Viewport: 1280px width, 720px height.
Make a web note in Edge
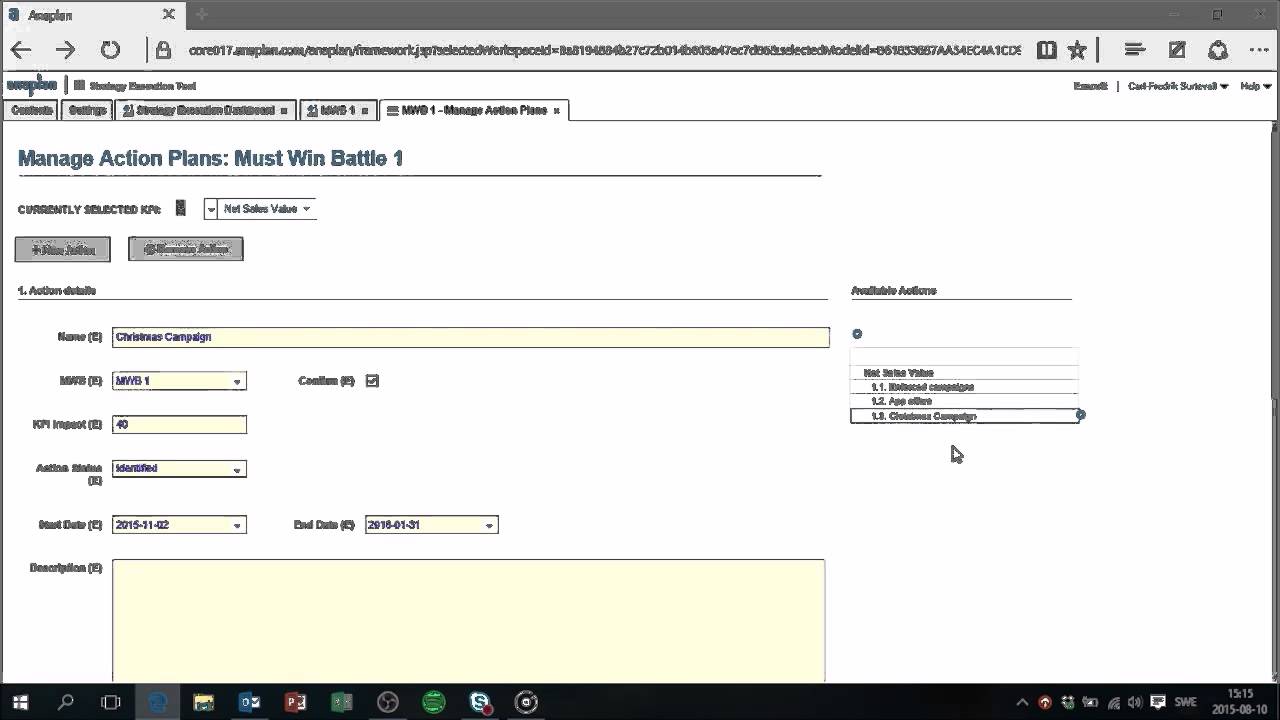(x=1177, y=50)
